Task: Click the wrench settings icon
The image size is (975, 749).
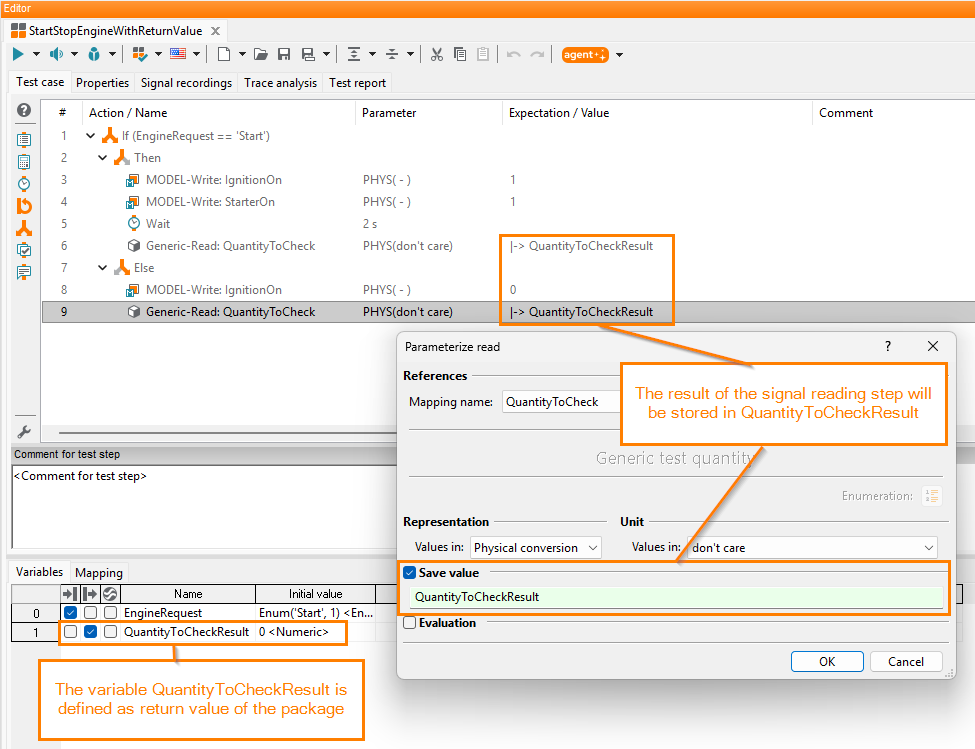Action: coord(24,432)
